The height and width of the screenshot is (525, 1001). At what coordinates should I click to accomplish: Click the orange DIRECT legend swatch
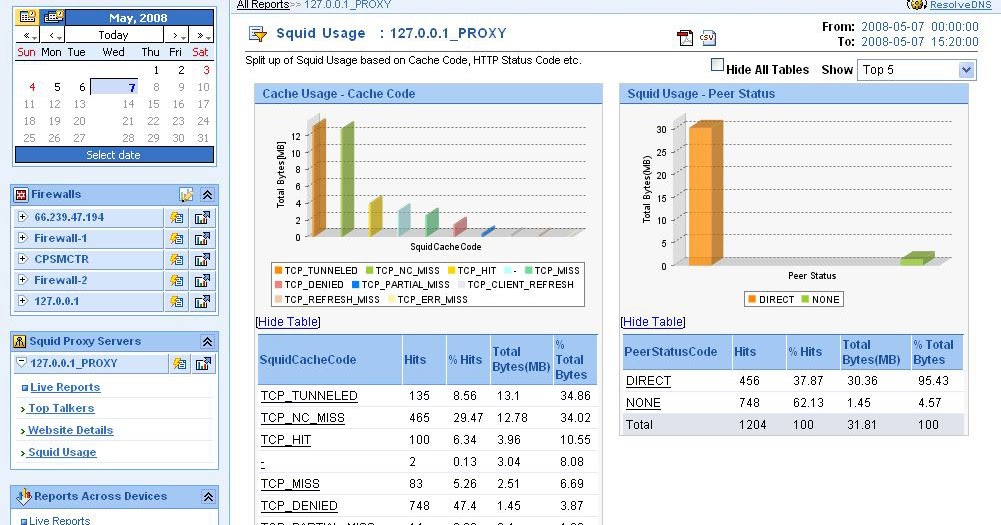(752, 299)
